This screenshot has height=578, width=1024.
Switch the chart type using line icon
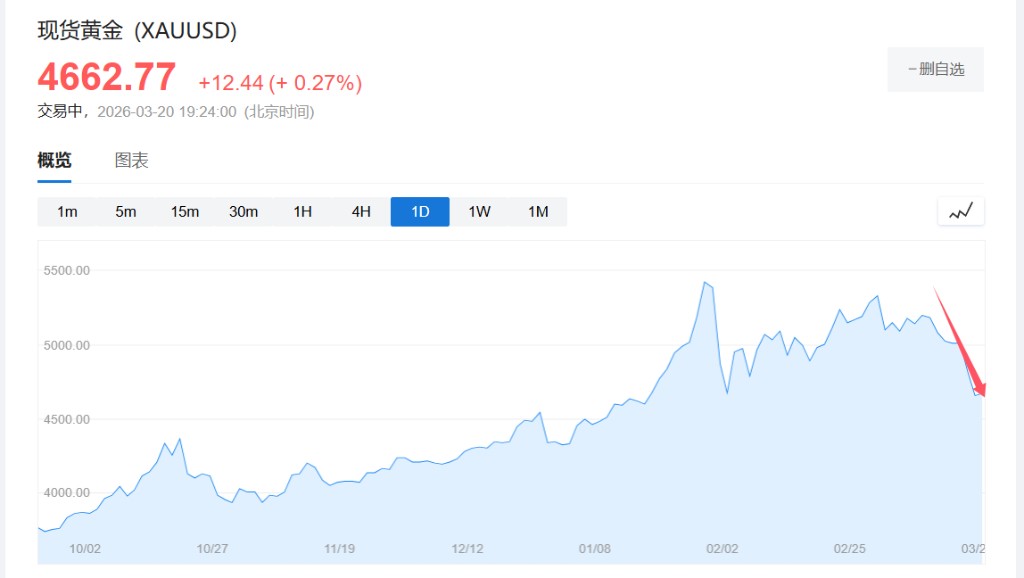click(961, 211)
